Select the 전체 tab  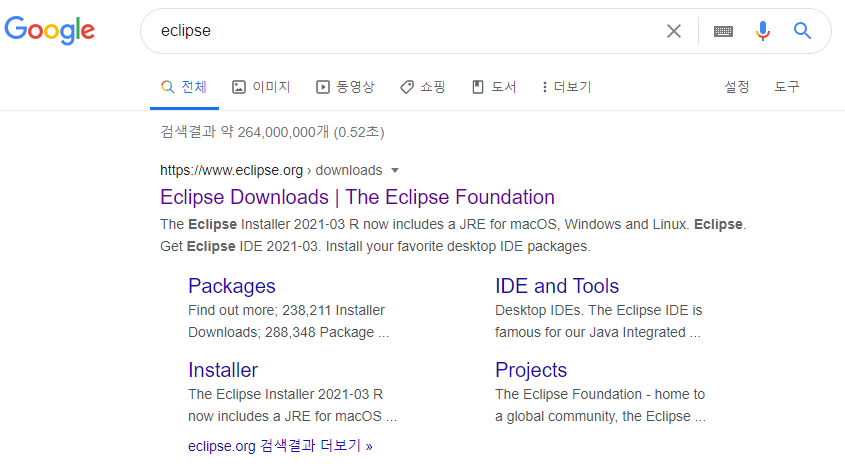tap(184, 87)
